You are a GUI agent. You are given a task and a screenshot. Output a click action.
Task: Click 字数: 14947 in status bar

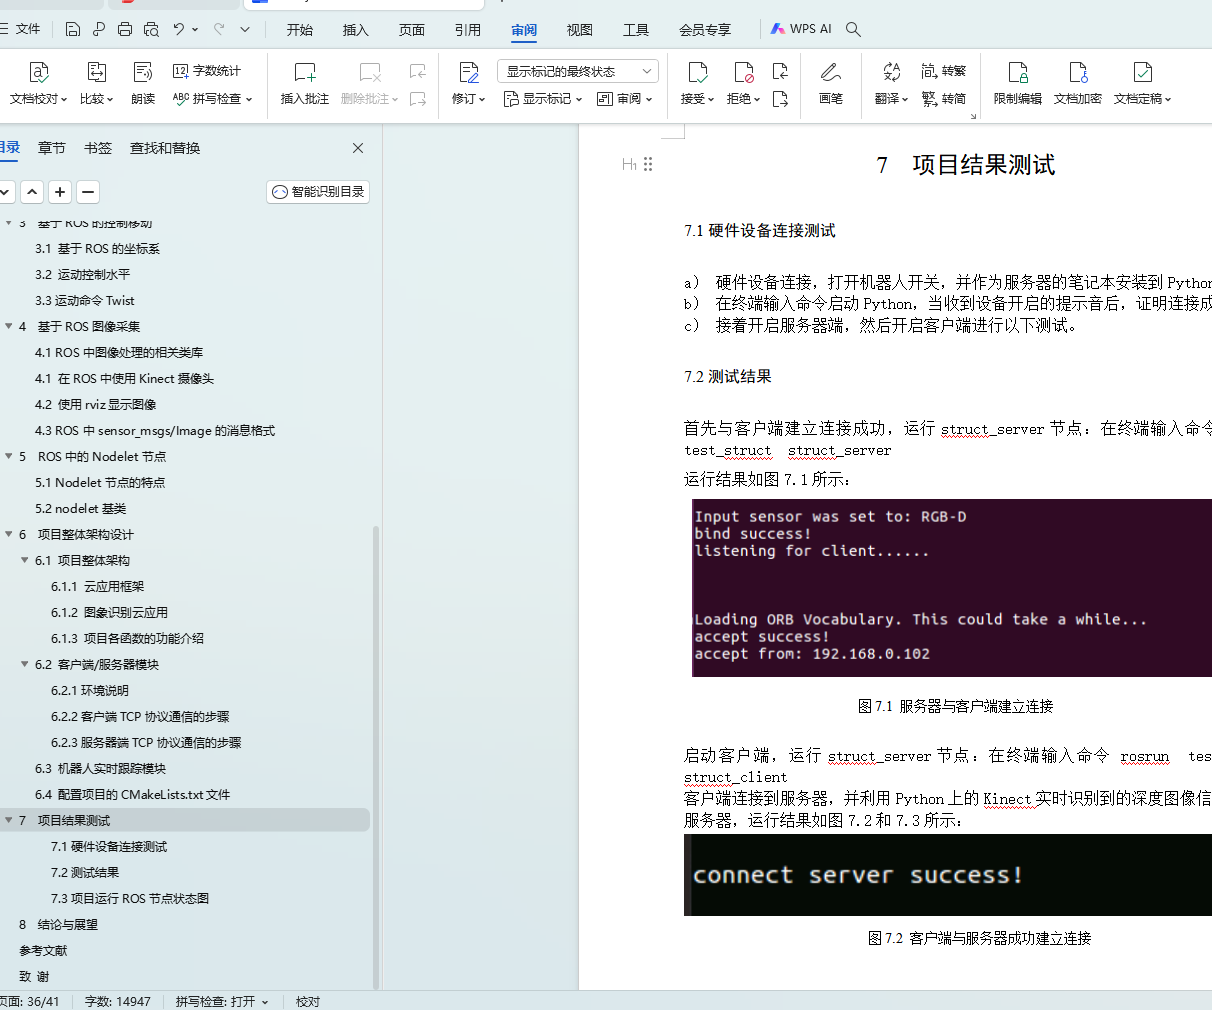(x=118, y=1001)
